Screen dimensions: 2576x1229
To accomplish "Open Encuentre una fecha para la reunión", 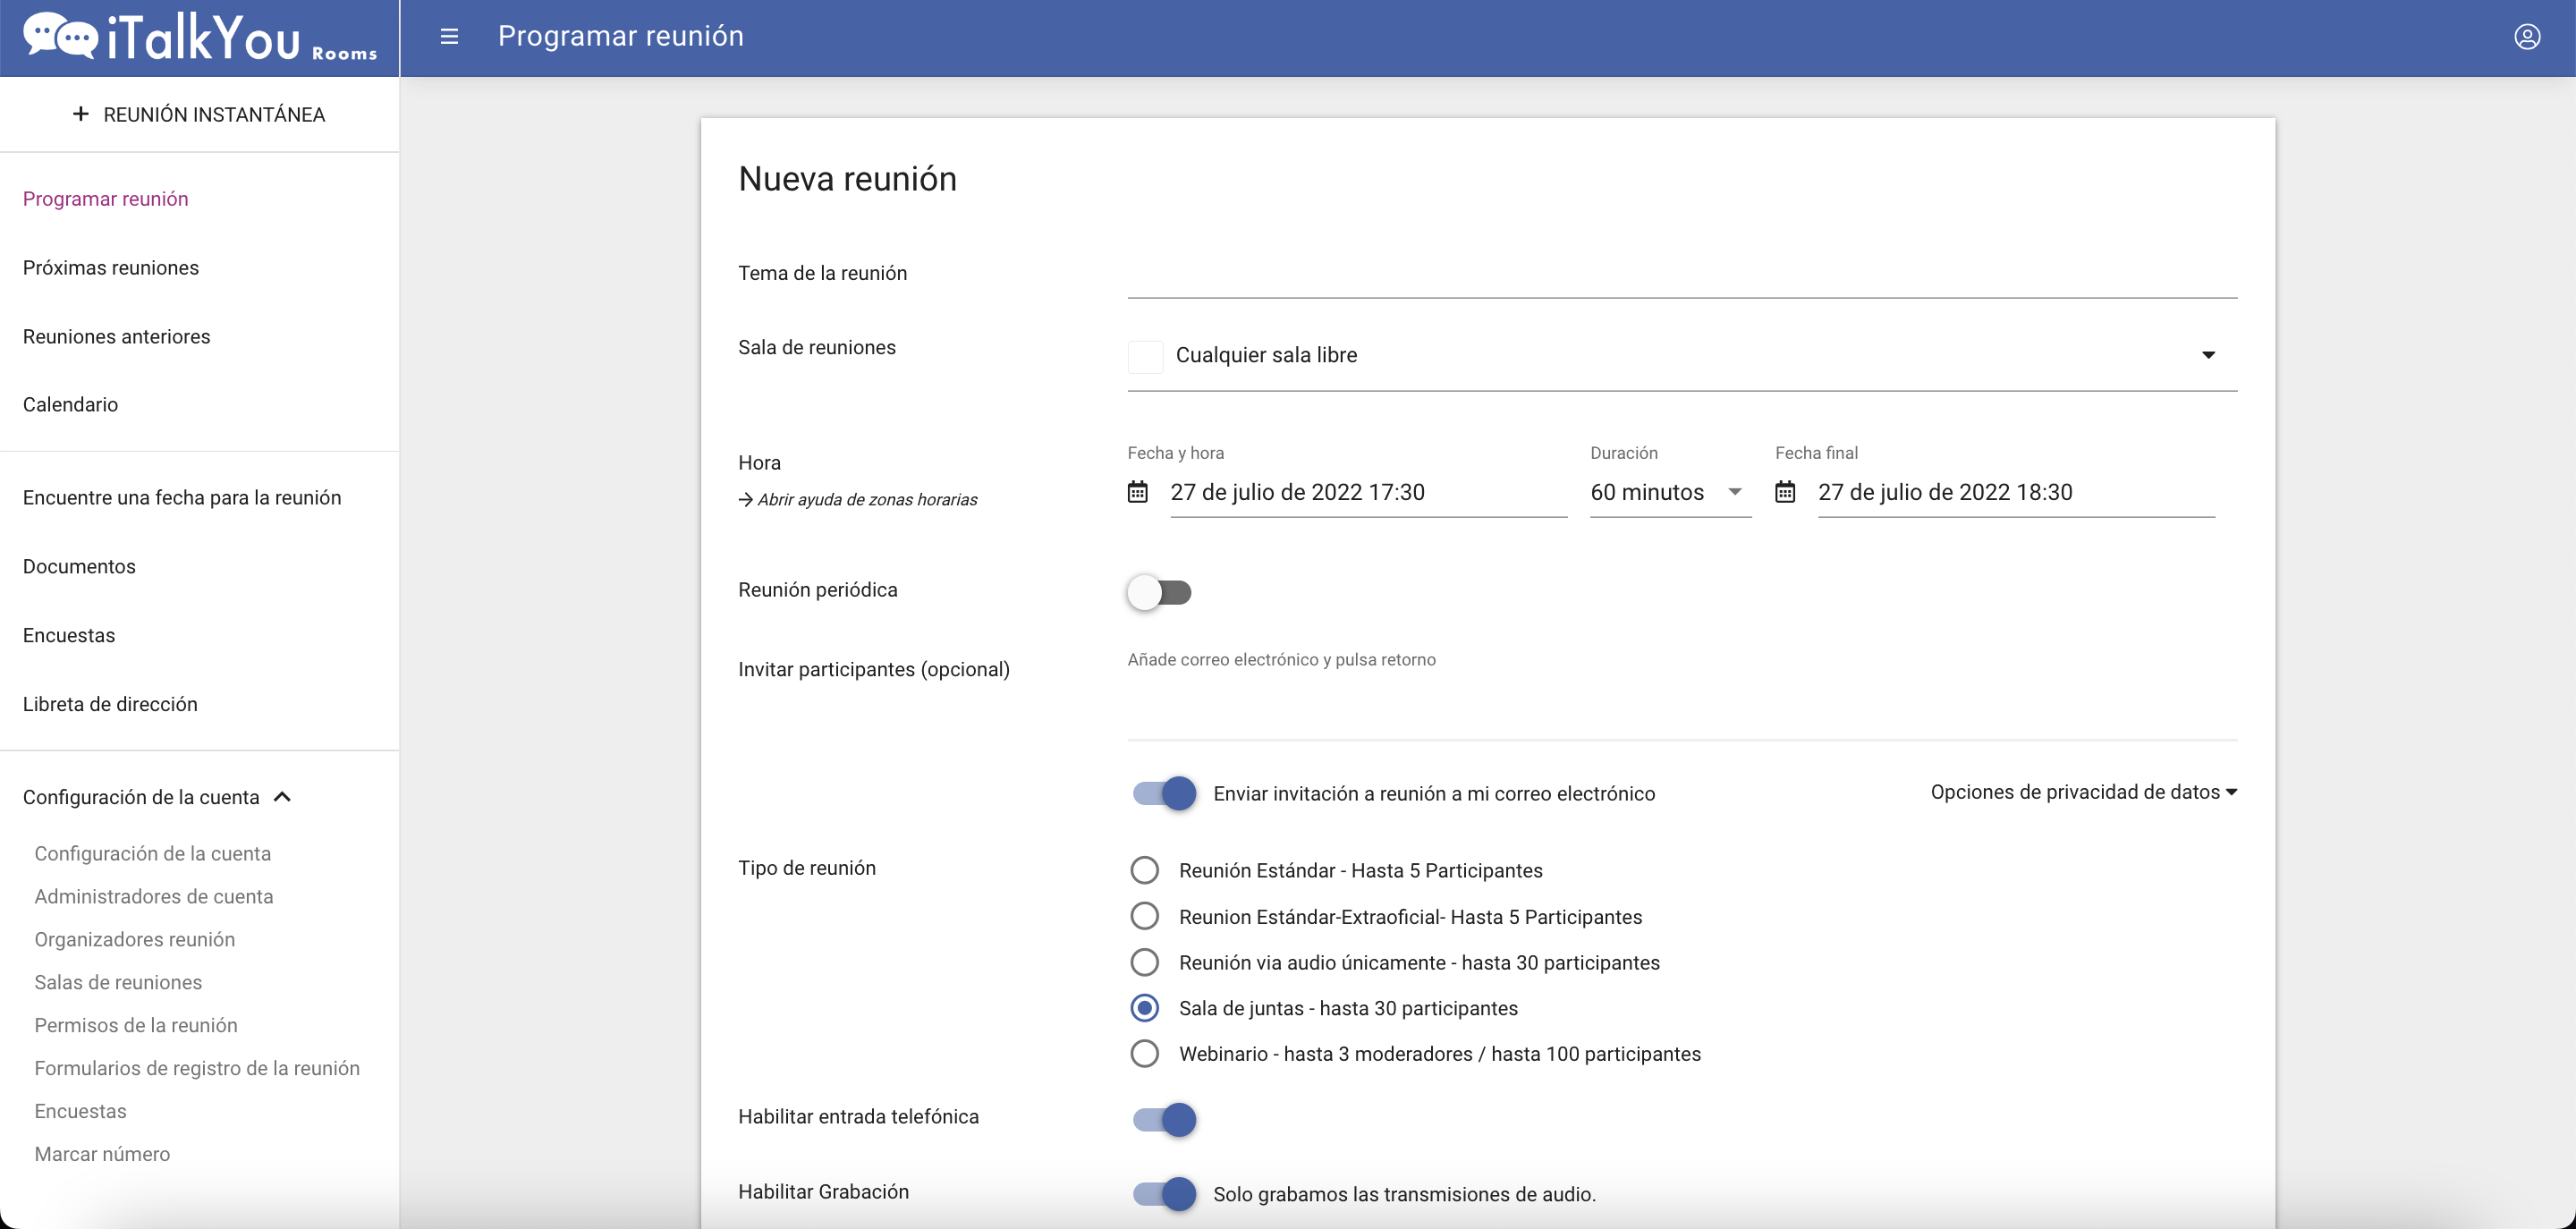I will (x=182, y=498).
